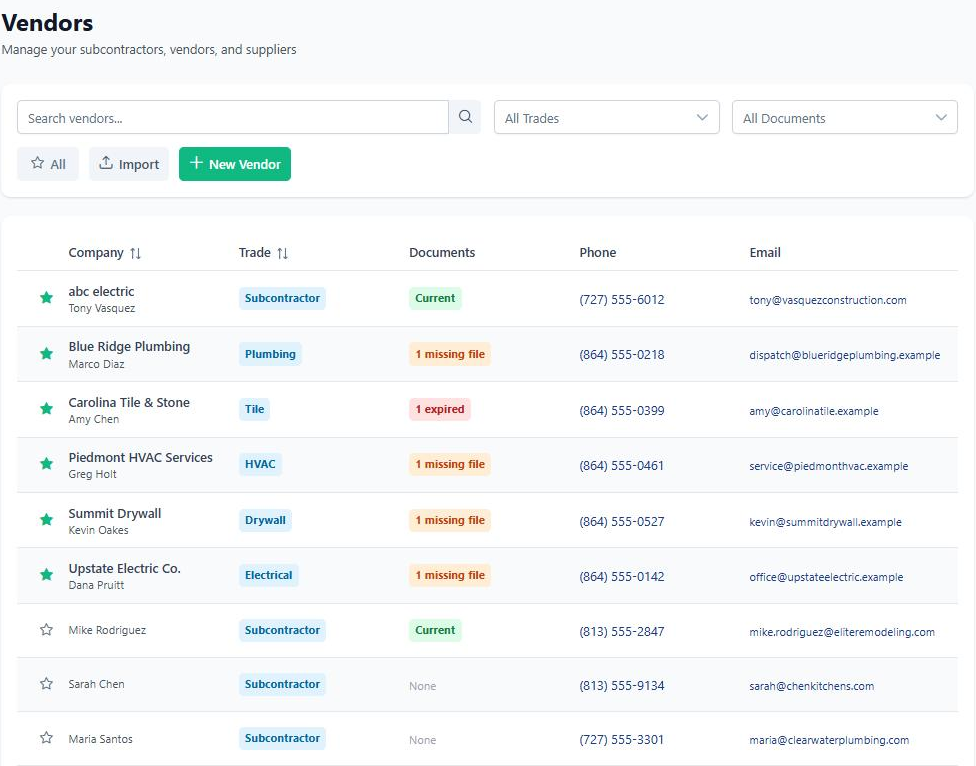Click phone number (813) 555-2847
This screenshot has height=766, width=976.
pos(622,632)
